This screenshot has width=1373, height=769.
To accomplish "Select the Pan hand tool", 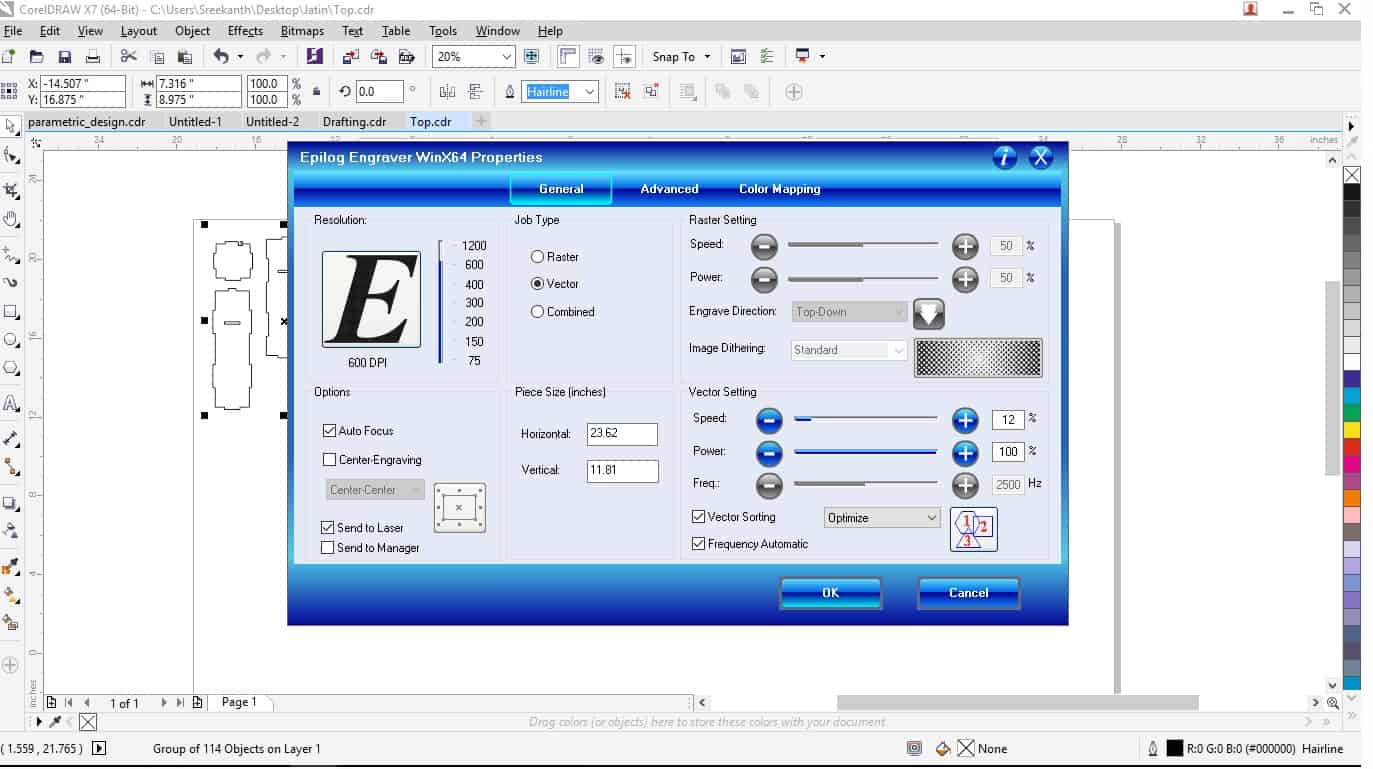I will [x=11, y=219].
